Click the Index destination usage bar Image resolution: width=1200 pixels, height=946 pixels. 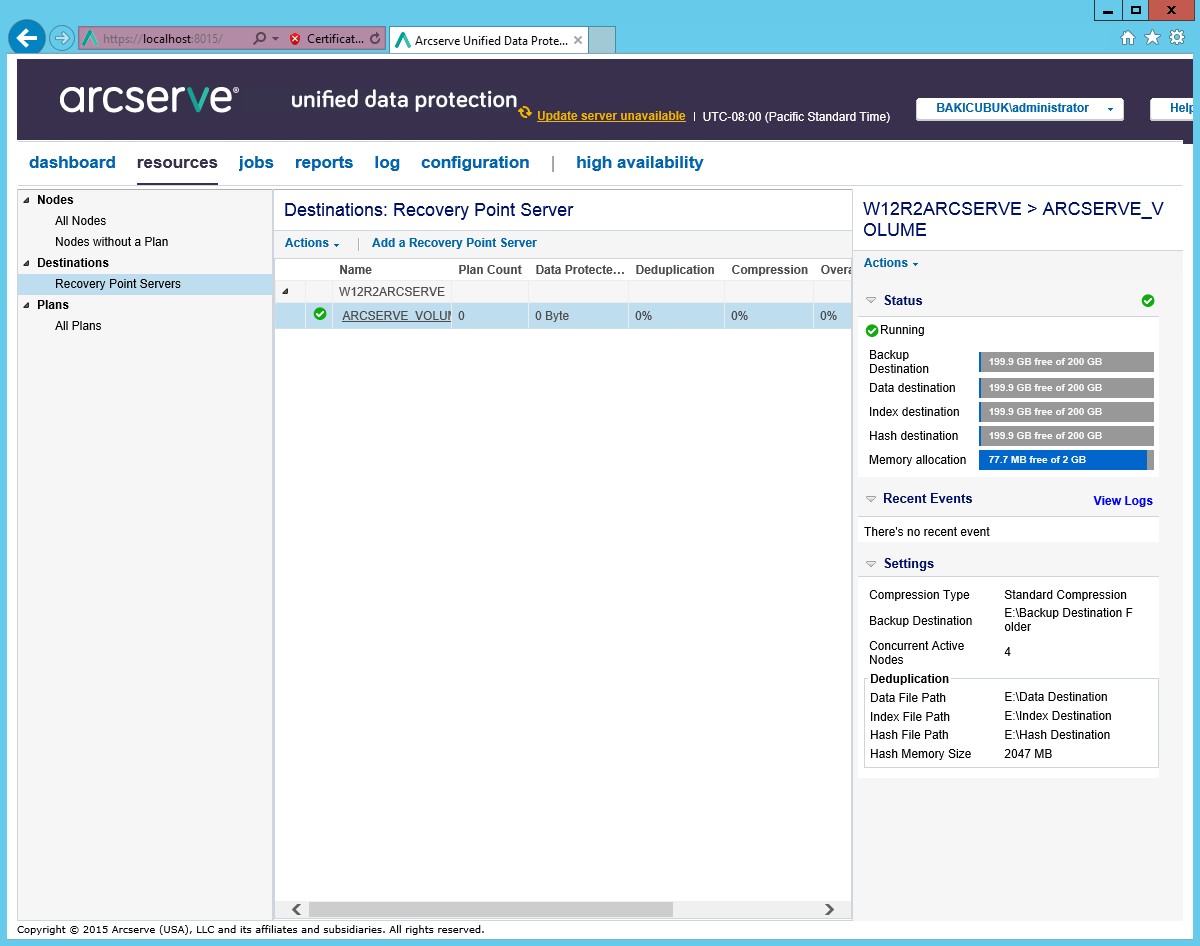(x=1066, y=412)
